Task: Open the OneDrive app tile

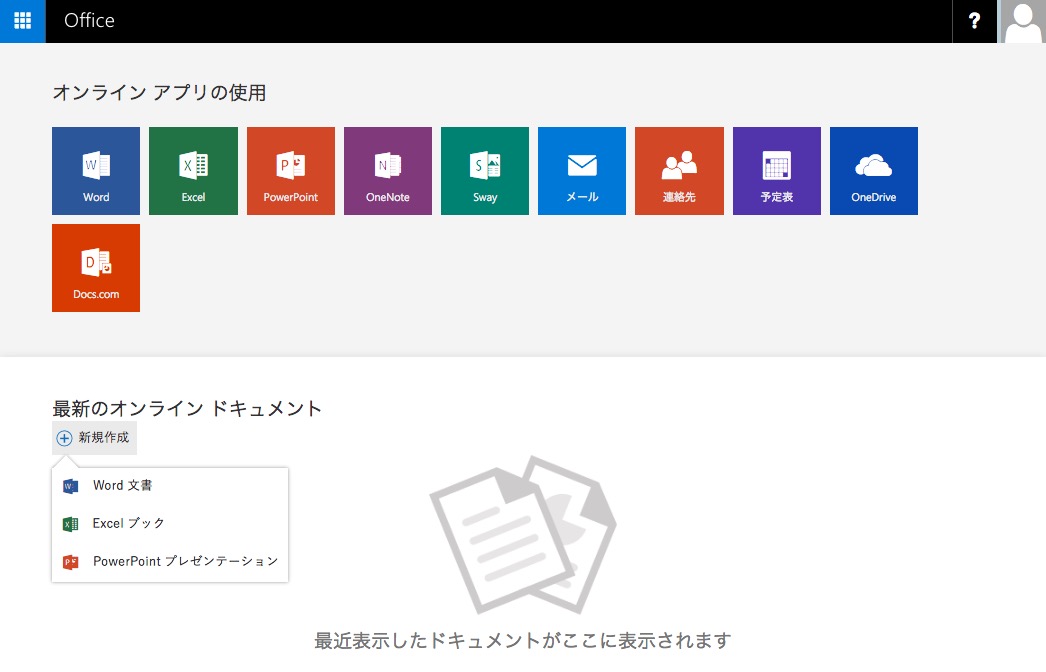Action: point(874,171)
